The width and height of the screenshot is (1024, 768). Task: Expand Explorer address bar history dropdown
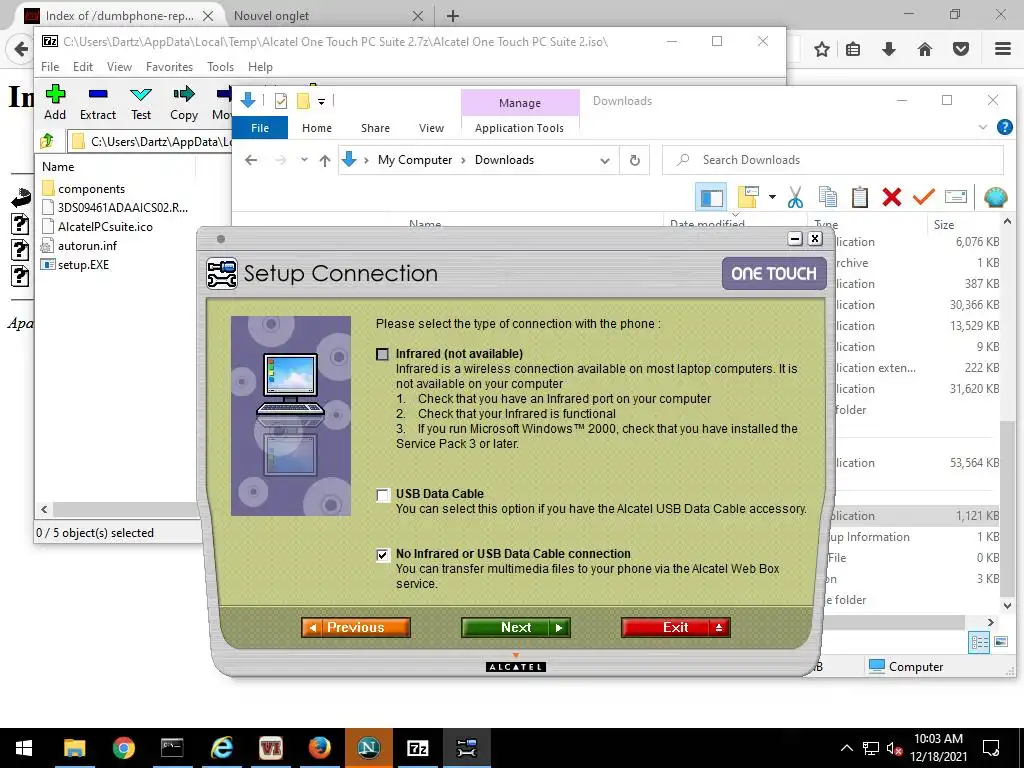[x=605, y=161]
